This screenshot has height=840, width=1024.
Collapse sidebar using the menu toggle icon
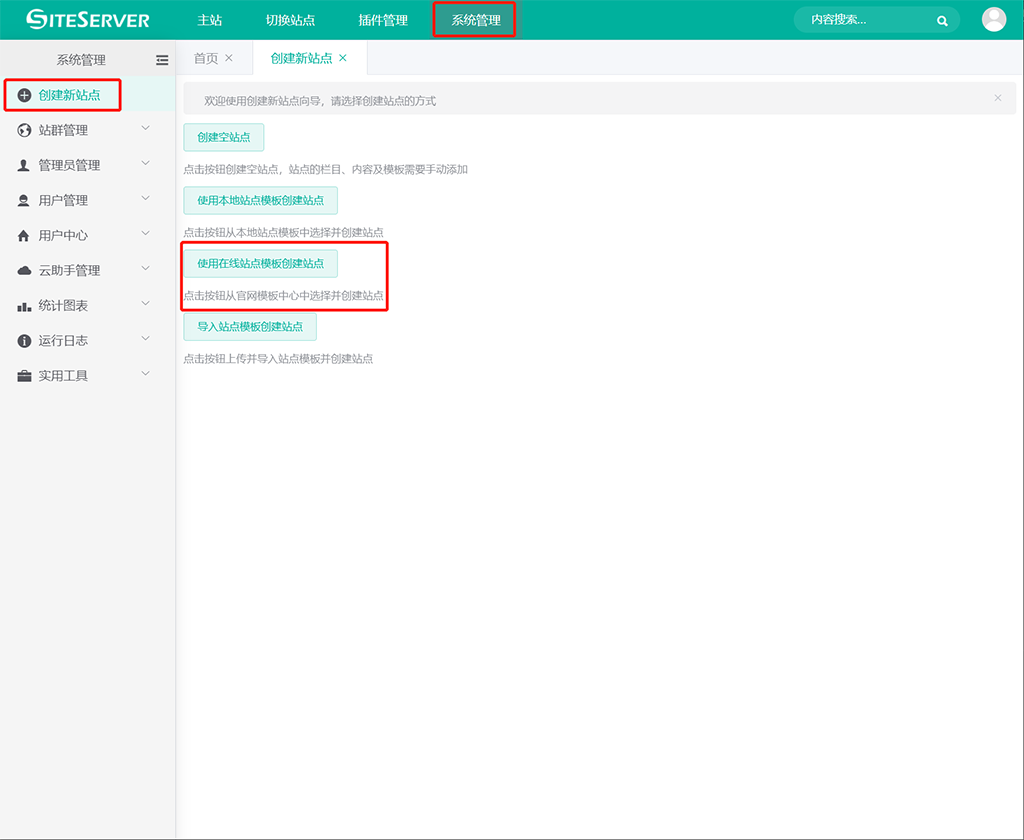tap(162, 60)
